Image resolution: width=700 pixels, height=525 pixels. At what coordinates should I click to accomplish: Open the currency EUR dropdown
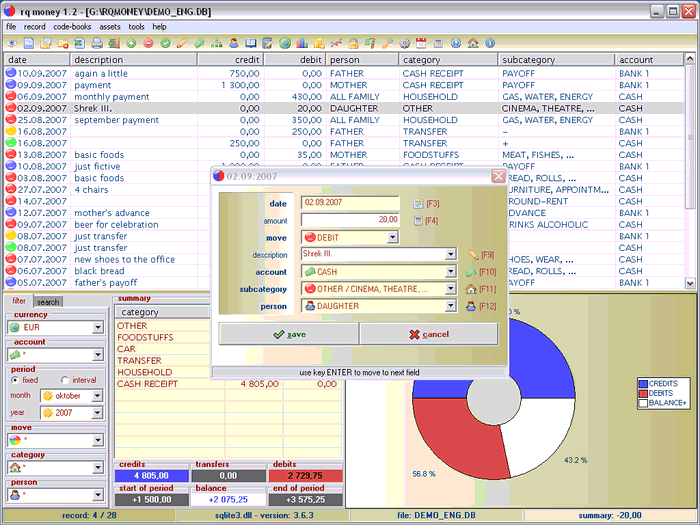pos(98,328)
